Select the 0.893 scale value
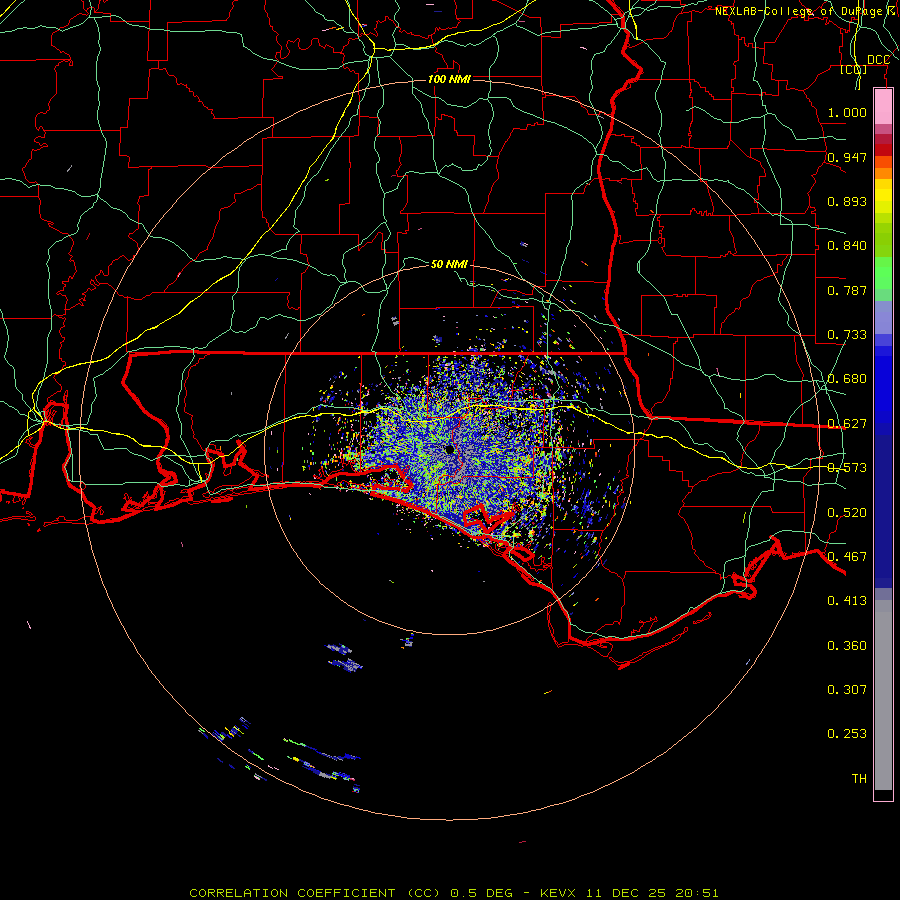The height and width of the screenshot is (900, 900). (847, 201)
